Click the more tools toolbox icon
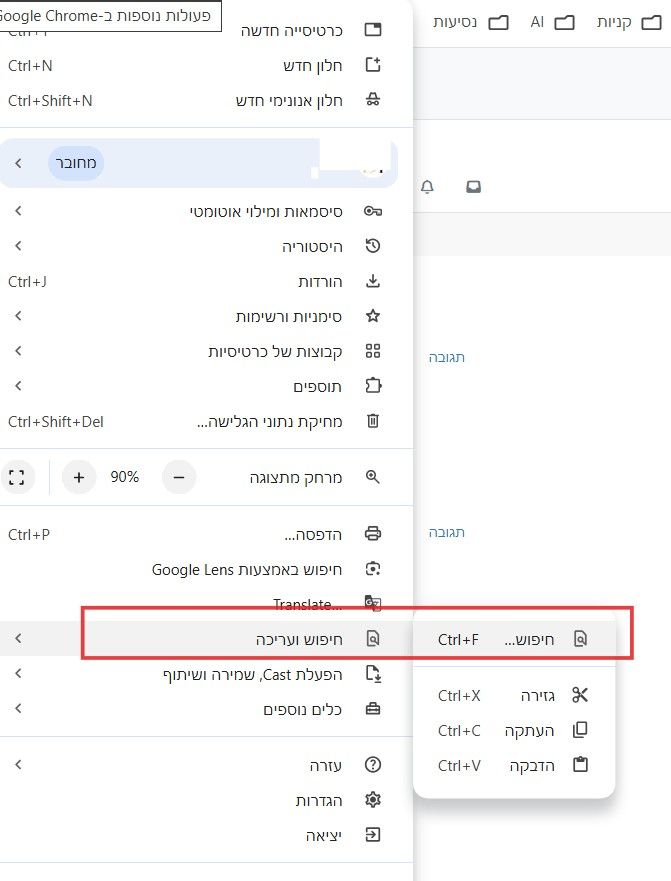 pyautogui.click(x=373, y=709)
